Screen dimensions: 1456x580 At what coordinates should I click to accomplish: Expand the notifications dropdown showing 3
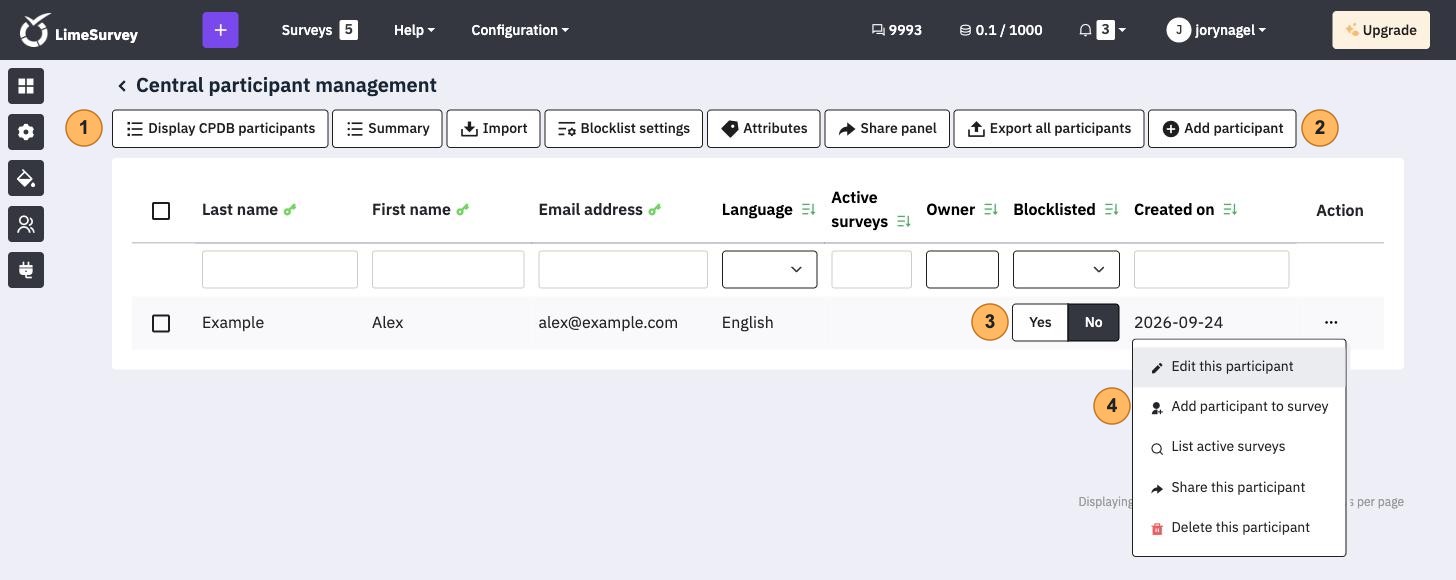coord(1111,30)
